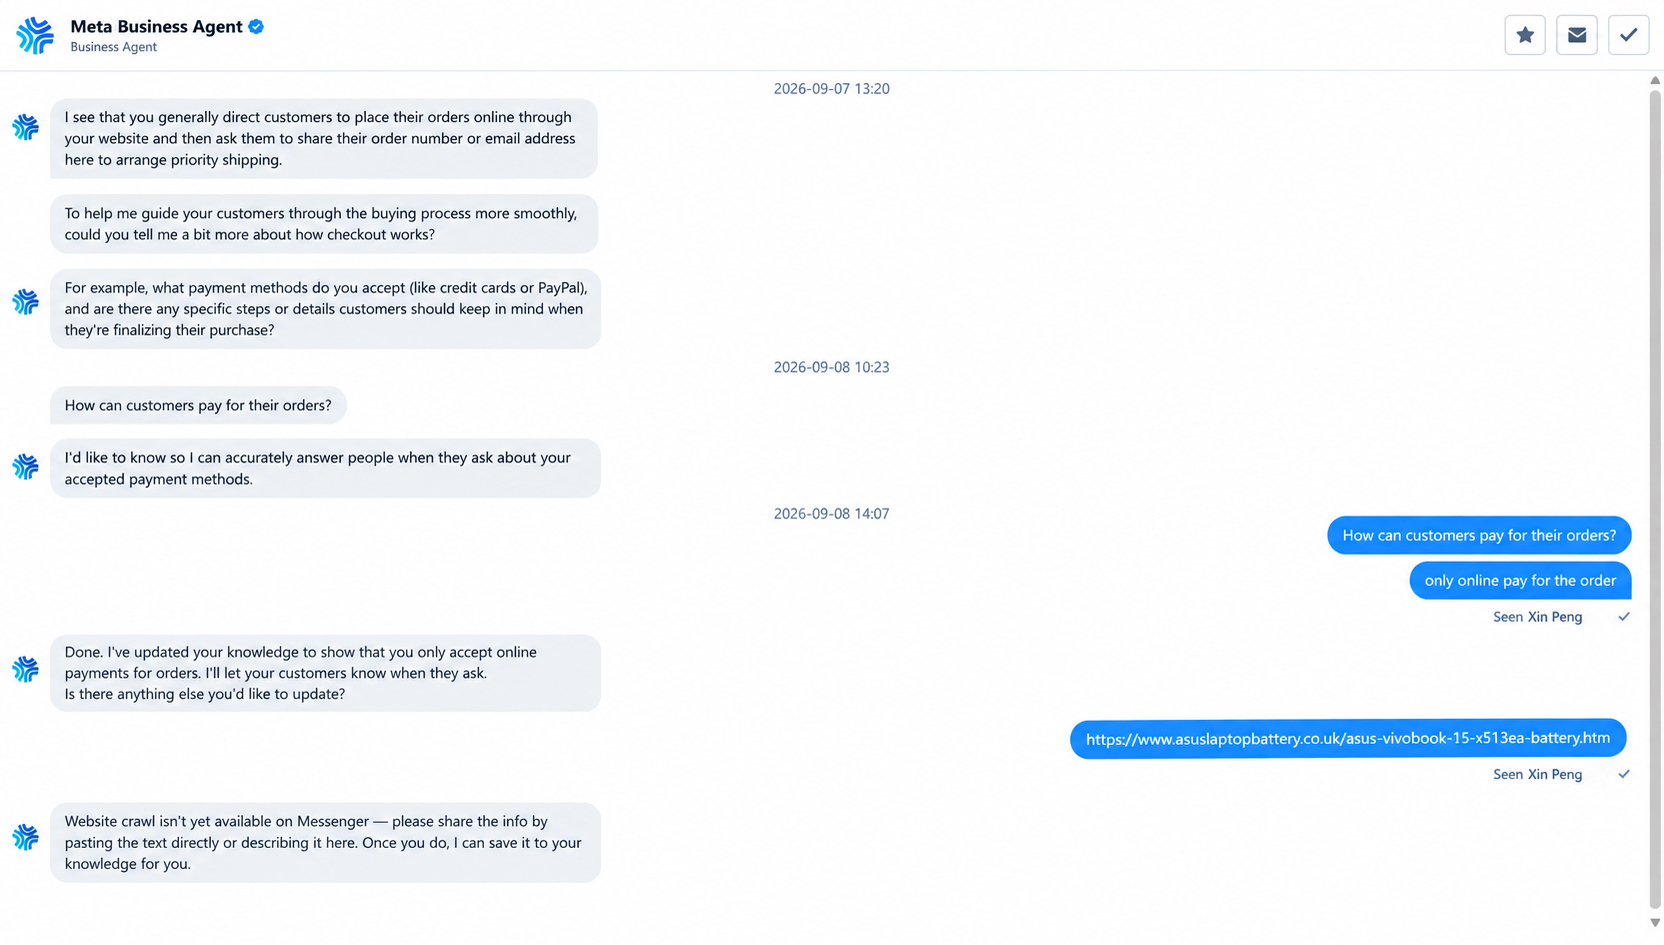
Task: Star this conversation with the star icon
Action: coord(1524,35)
